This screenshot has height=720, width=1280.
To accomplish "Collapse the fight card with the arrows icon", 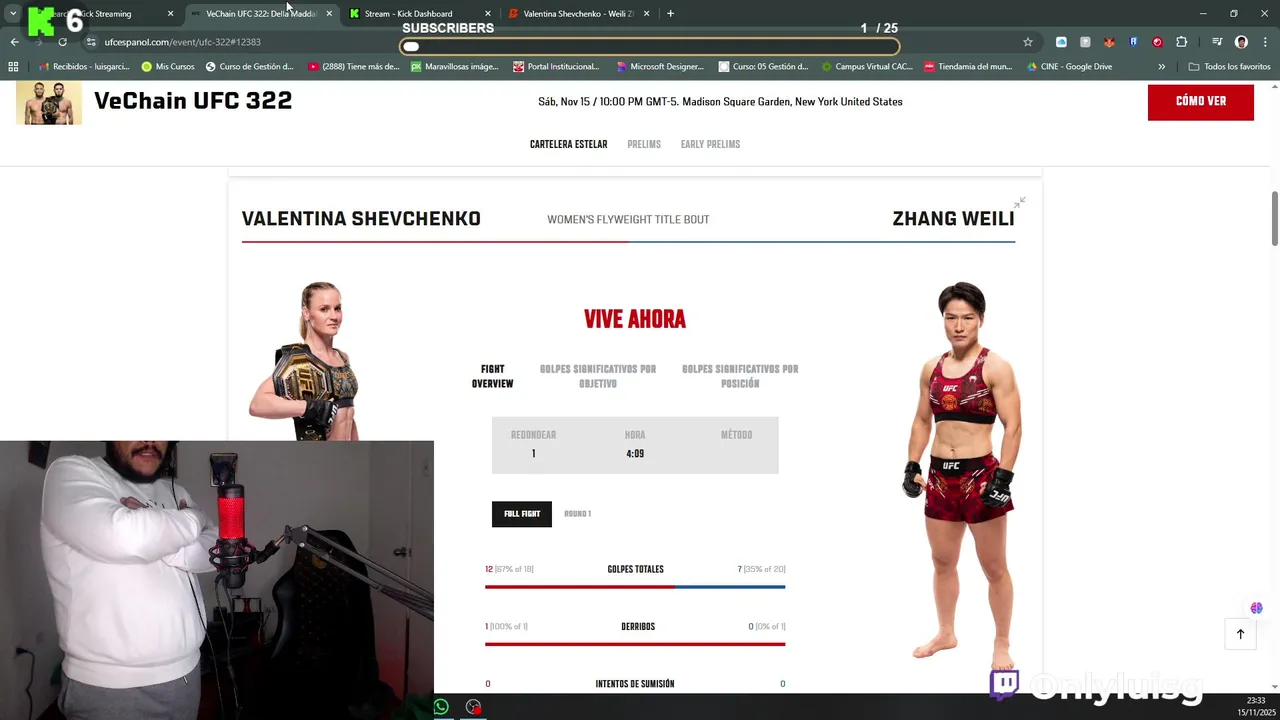I will tap(1019, 203).
